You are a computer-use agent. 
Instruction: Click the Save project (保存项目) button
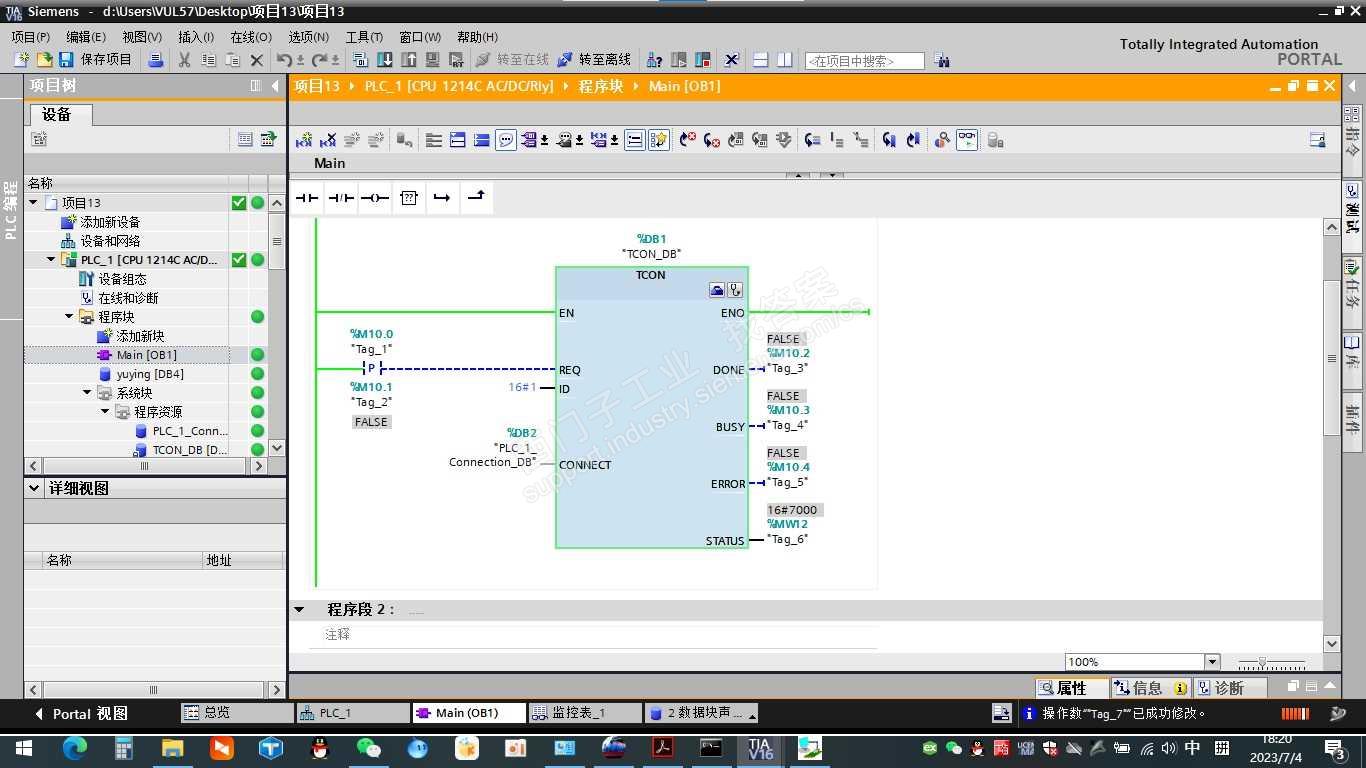(x=96, y=60)
